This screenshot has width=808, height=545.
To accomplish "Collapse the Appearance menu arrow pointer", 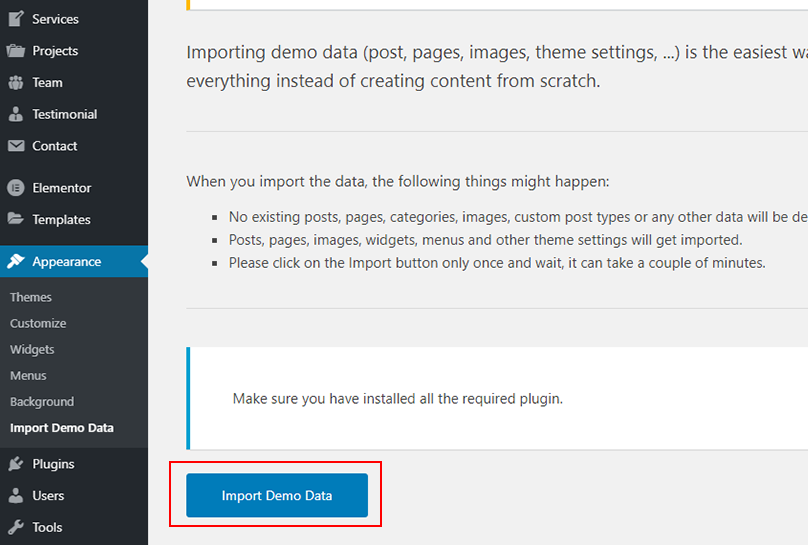I will (x=144, y=262).
